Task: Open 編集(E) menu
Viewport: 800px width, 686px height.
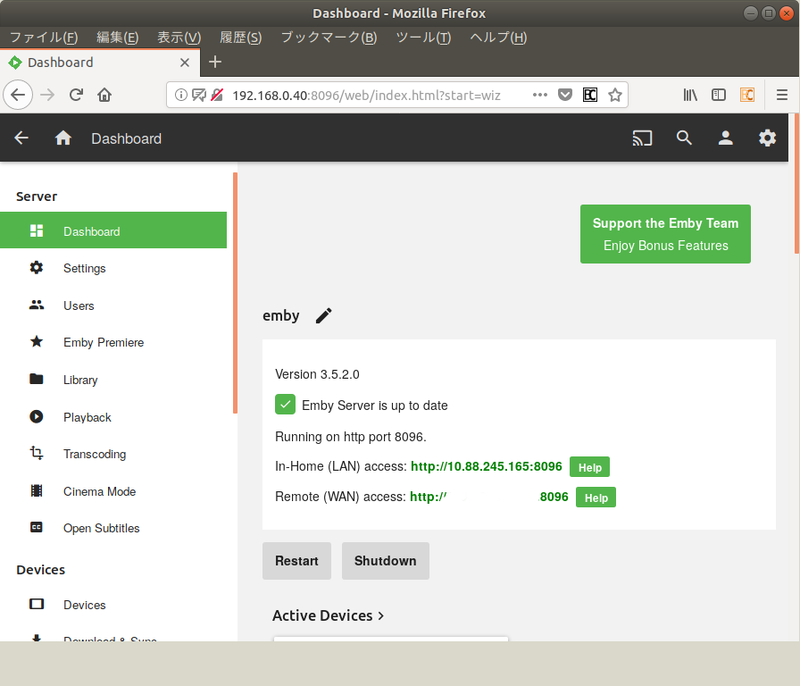Action: (117, 37)
